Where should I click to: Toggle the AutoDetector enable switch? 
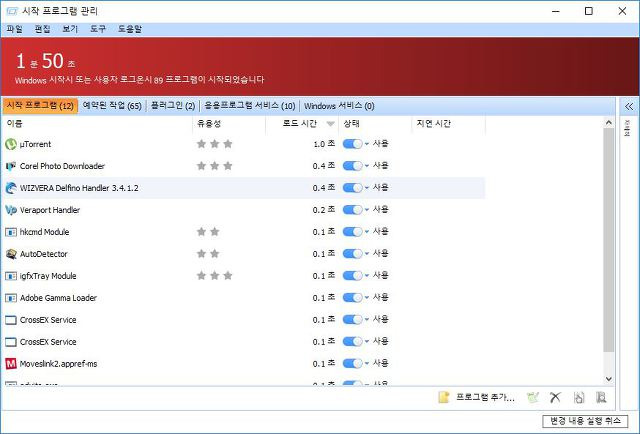coord(352,254)
